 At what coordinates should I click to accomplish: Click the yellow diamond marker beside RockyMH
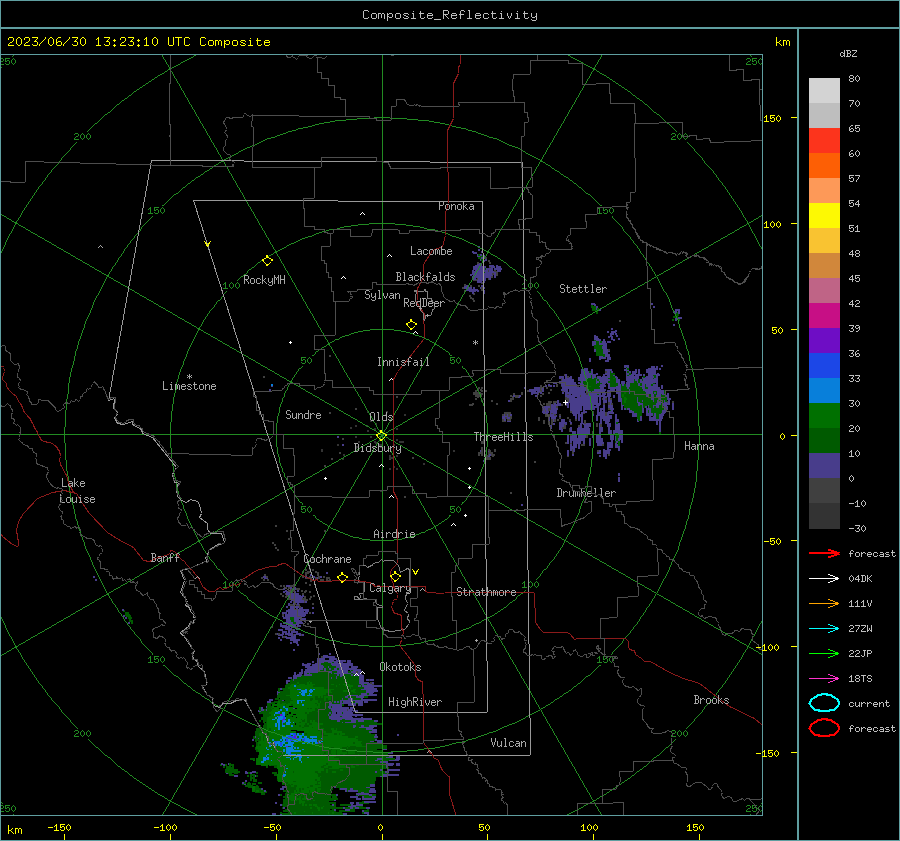pos(267,261)
